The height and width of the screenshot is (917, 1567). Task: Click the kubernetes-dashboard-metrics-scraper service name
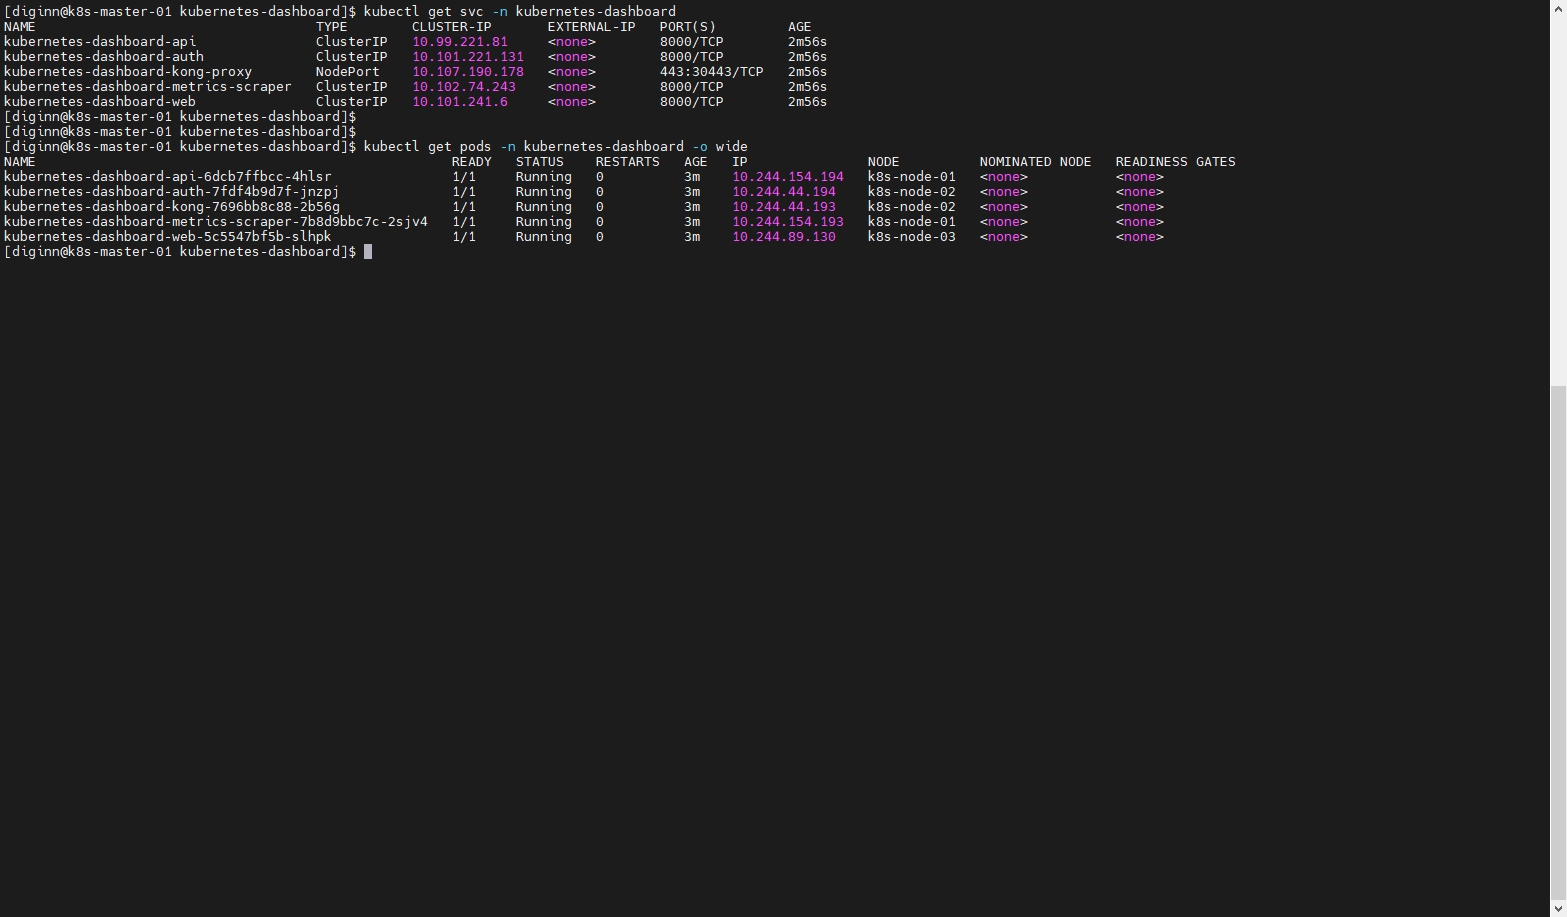[147, 87]
